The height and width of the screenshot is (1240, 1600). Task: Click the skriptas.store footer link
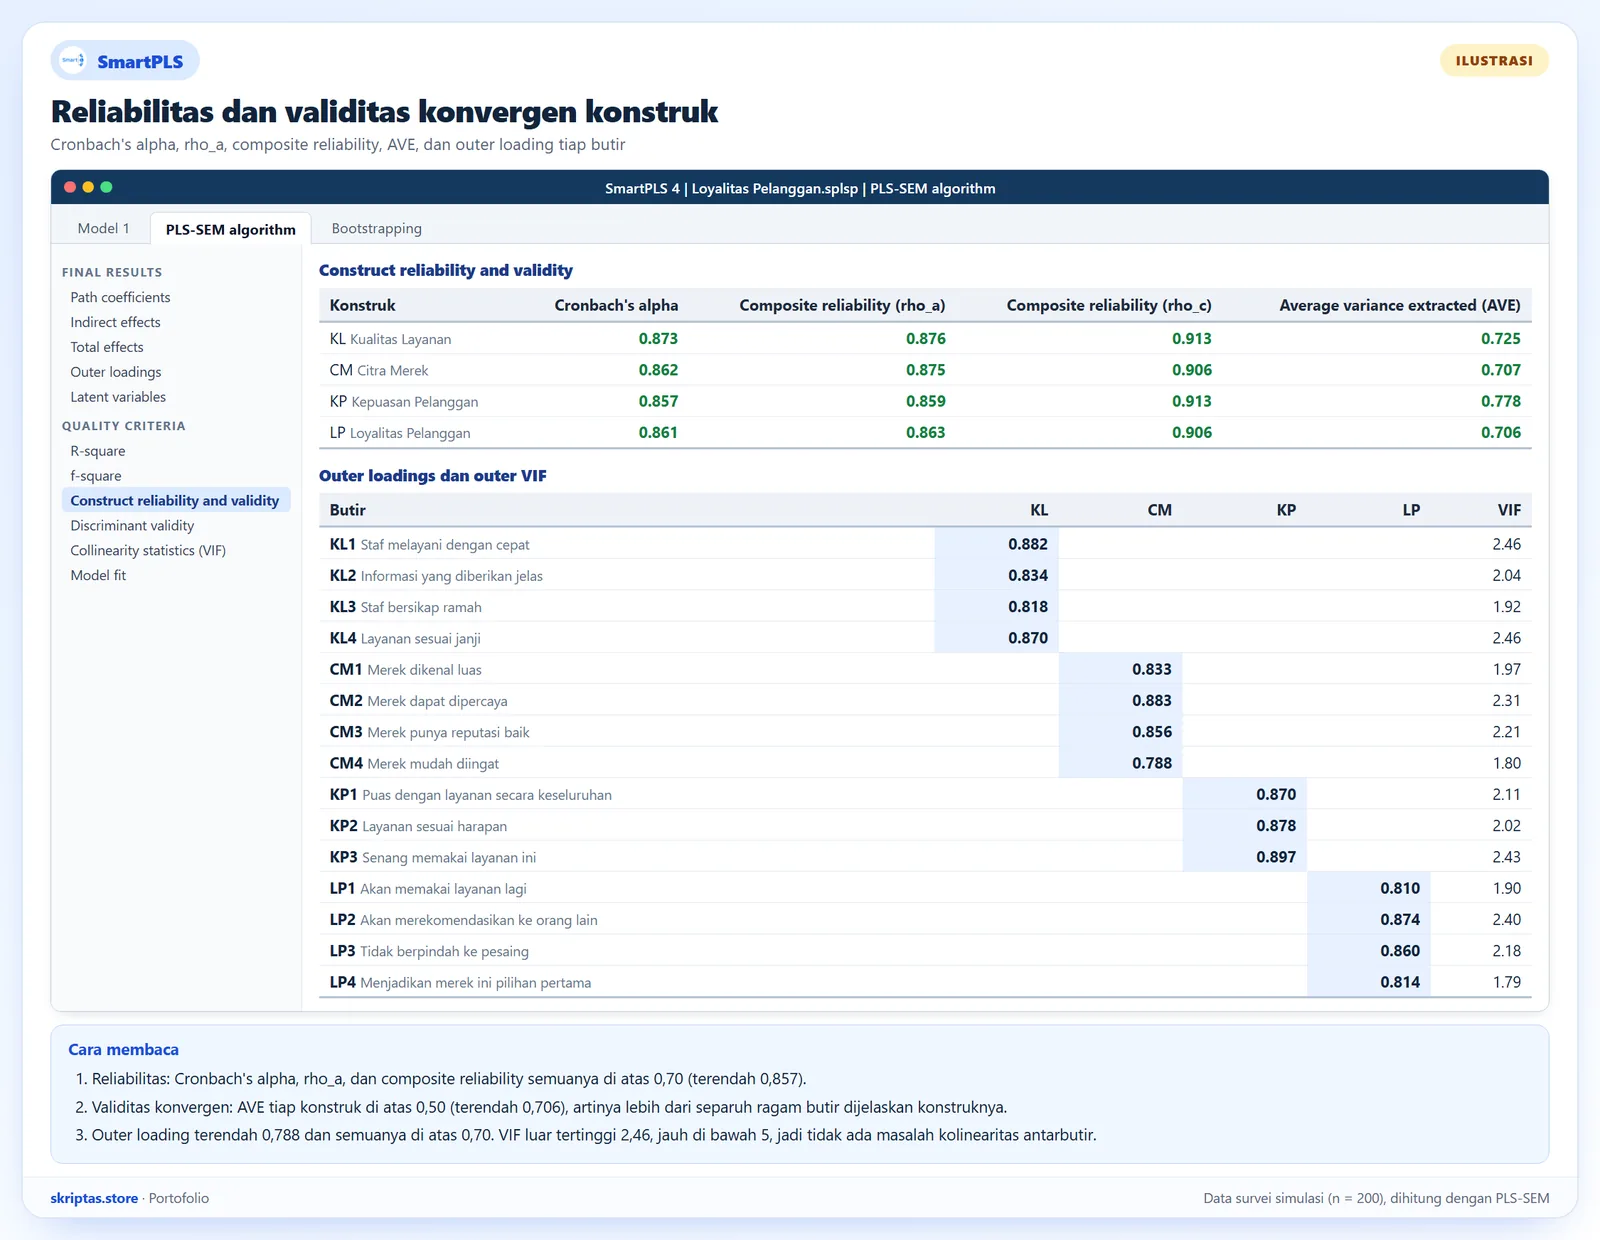click(x=94, y=1198)
